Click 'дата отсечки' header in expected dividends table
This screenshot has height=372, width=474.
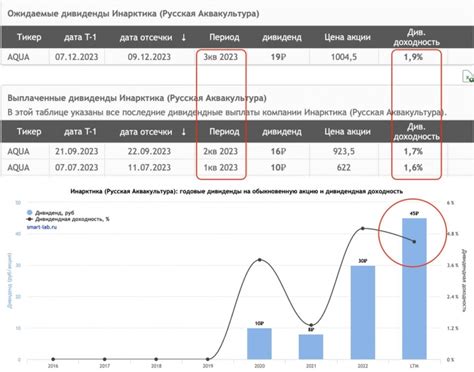[146, 37]
